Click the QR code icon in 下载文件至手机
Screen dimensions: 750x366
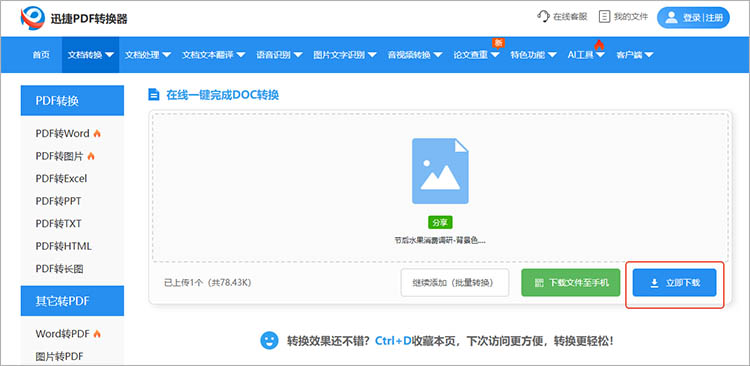pyautogui.click(x=539, y=283)
